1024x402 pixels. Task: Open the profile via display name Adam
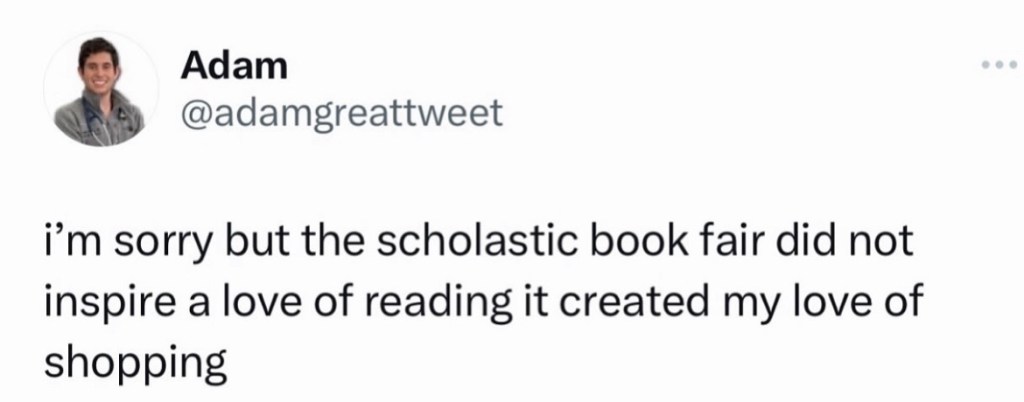pyautogui.click(x=235, y=67)
